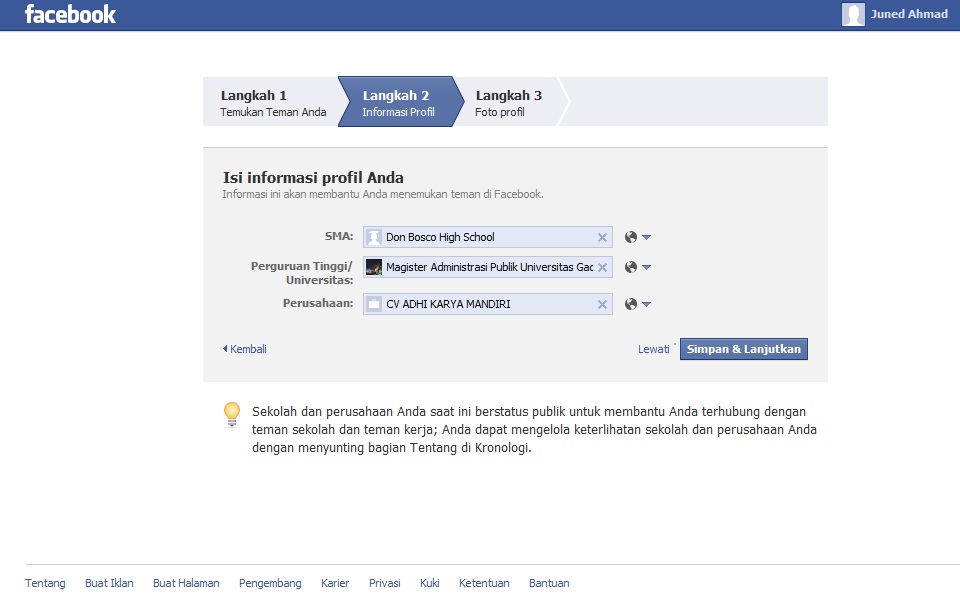The image size is (960, 615).
Task: Open Buat Iklan footer link
Action: tap(109, 583)
